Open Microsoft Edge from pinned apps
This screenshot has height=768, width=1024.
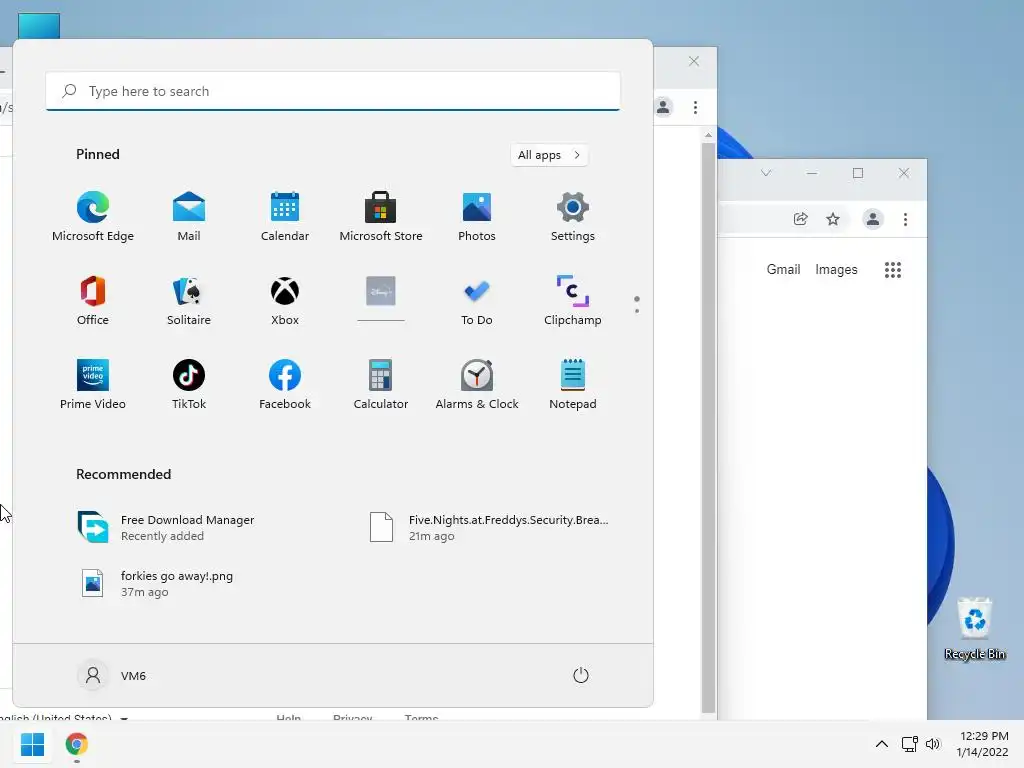(93, 217)
